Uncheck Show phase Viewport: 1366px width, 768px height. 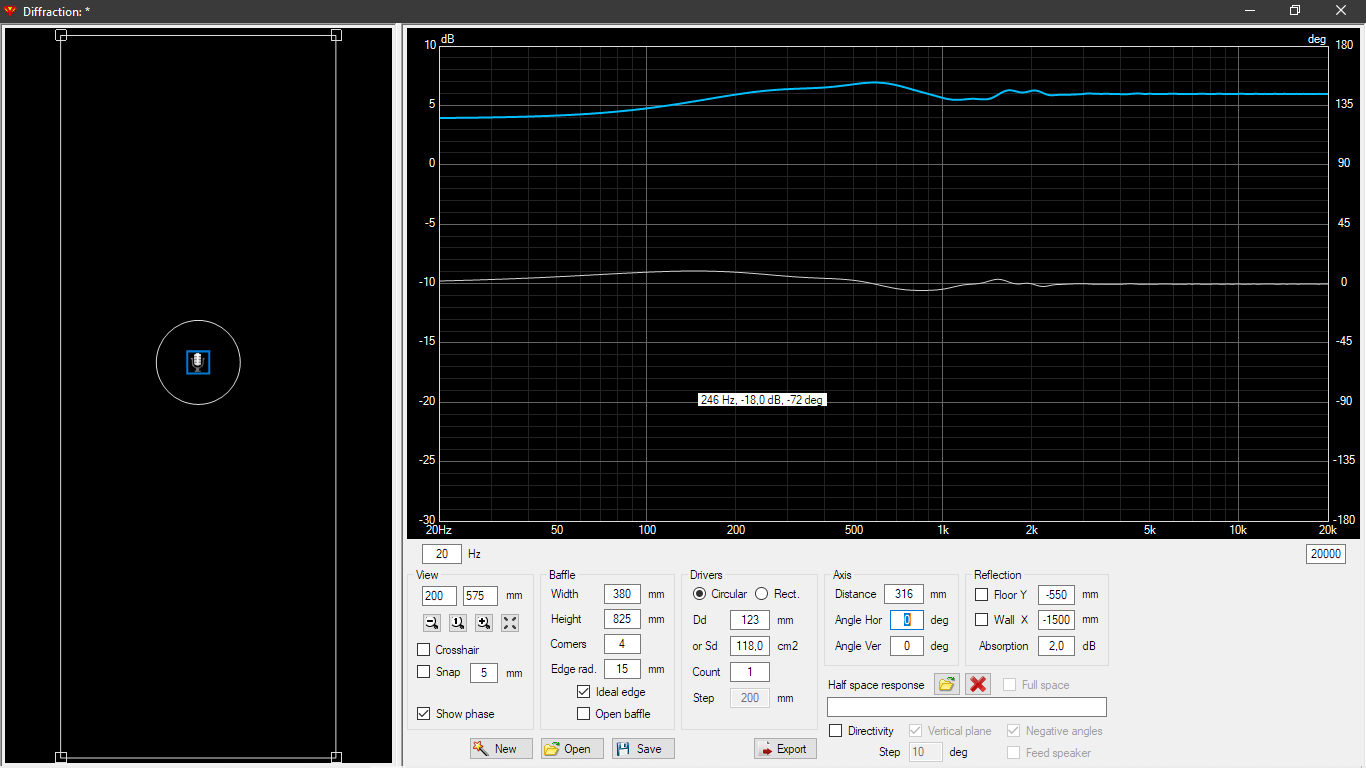pos(424,714)
